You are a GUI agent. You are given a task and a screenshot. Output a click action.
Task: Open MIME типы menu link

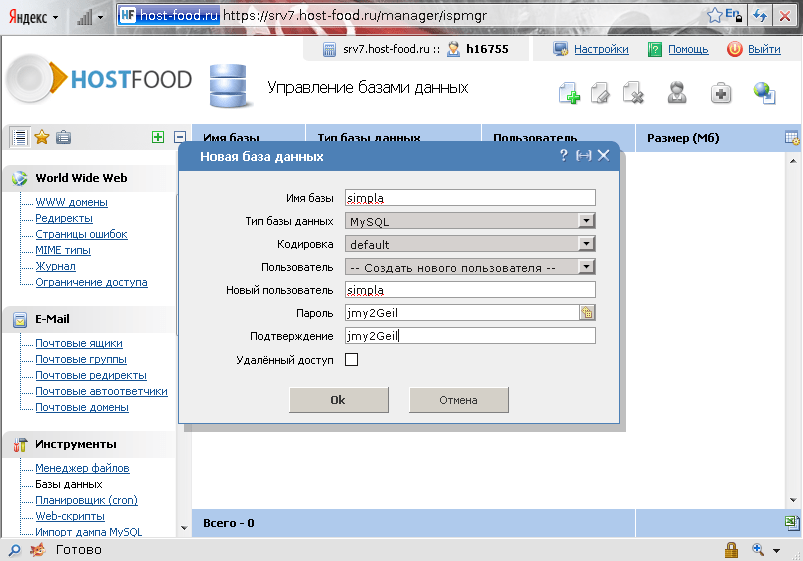pos(62,250)
